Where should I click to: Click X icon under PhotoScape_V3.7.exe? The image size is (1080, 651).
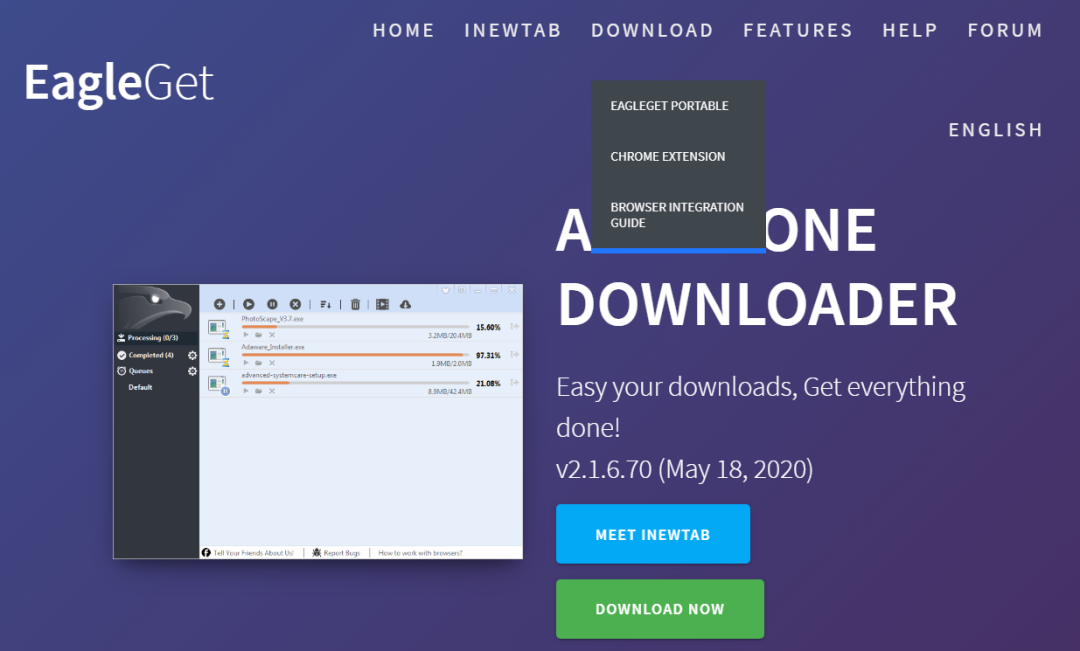tap(272, 335)
